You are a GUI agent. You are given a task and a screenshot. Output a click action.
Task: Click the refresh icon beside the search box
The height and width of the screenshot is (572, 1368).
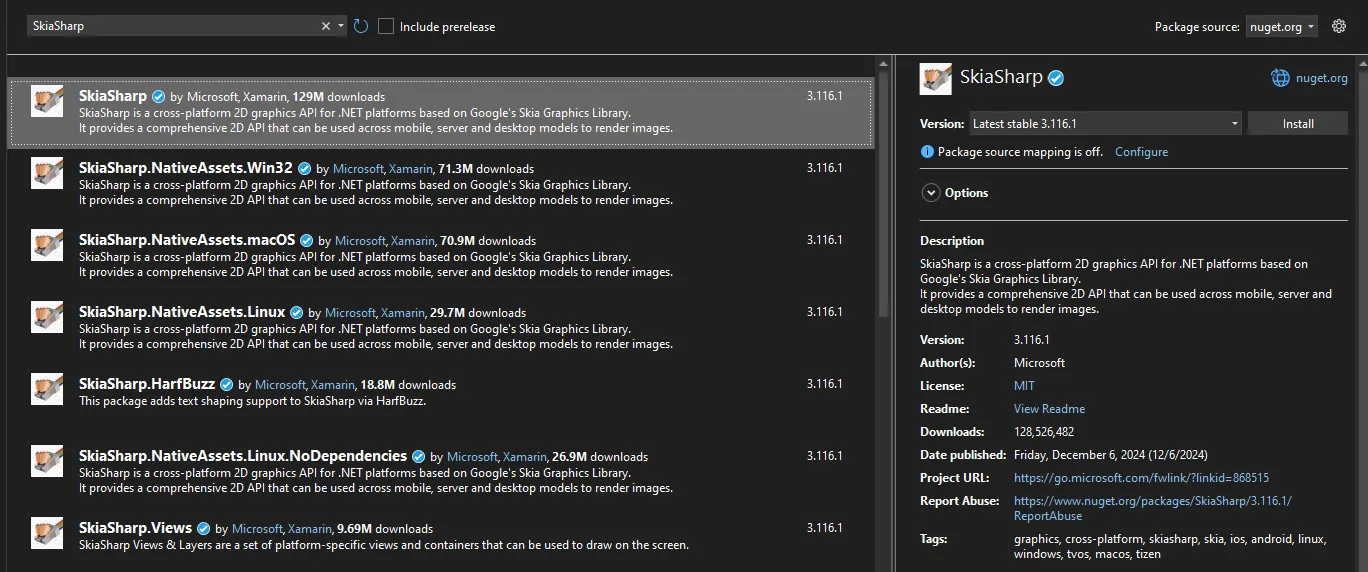(x=361, y=27)
